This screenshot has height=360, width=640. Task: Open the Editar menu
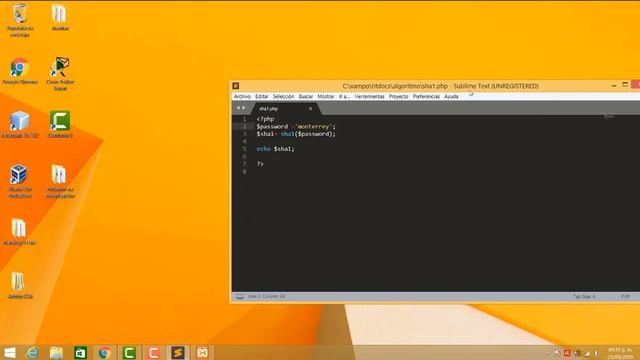coord(262,97)
